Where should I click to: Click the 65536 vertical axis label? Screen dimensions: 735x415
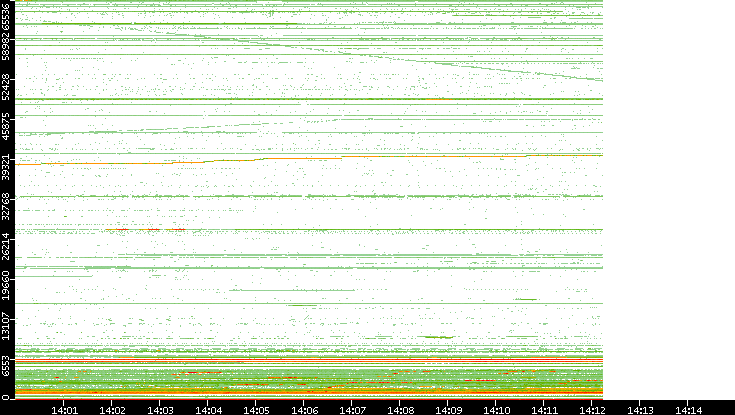pyautogui.click(x=7, y=17)
